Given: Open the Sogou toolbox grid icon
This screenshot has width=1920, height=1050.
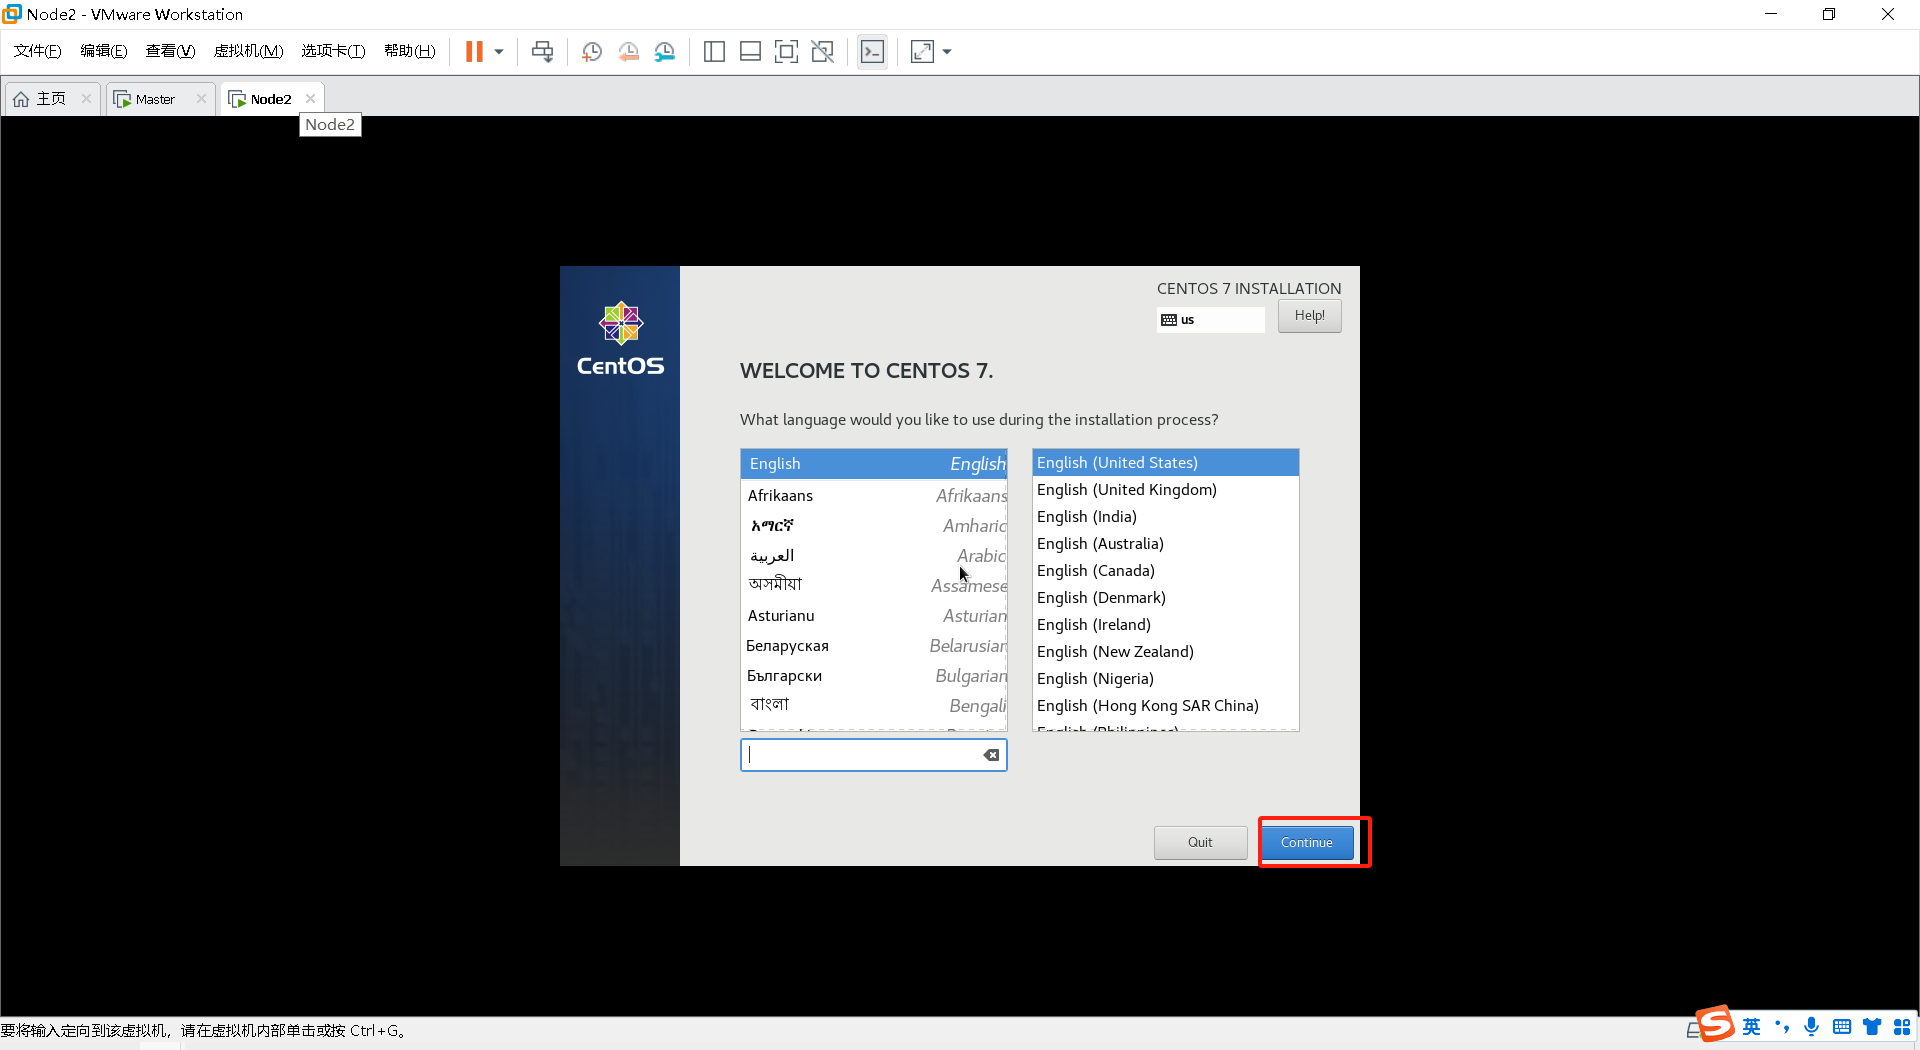Looking at the screenshot, I should [1902, 1027].
